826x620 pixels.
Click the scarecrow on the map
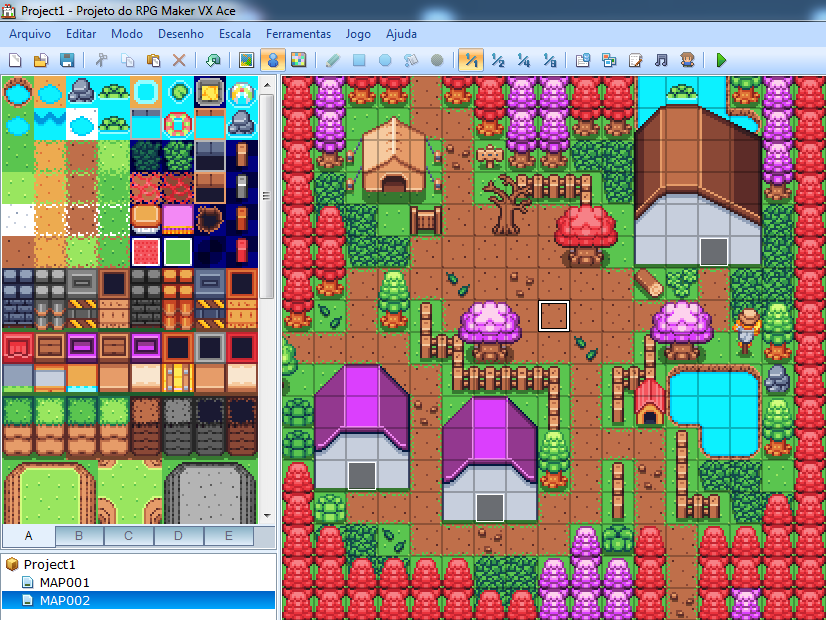pyautogui.click(x=746, y=331)
